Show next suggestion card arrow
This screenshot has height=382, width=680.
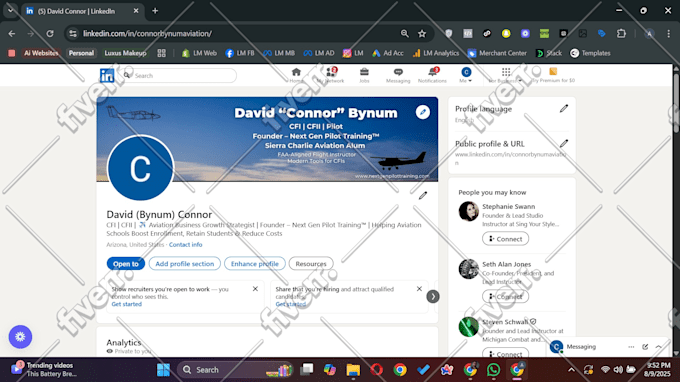(433, 297)
